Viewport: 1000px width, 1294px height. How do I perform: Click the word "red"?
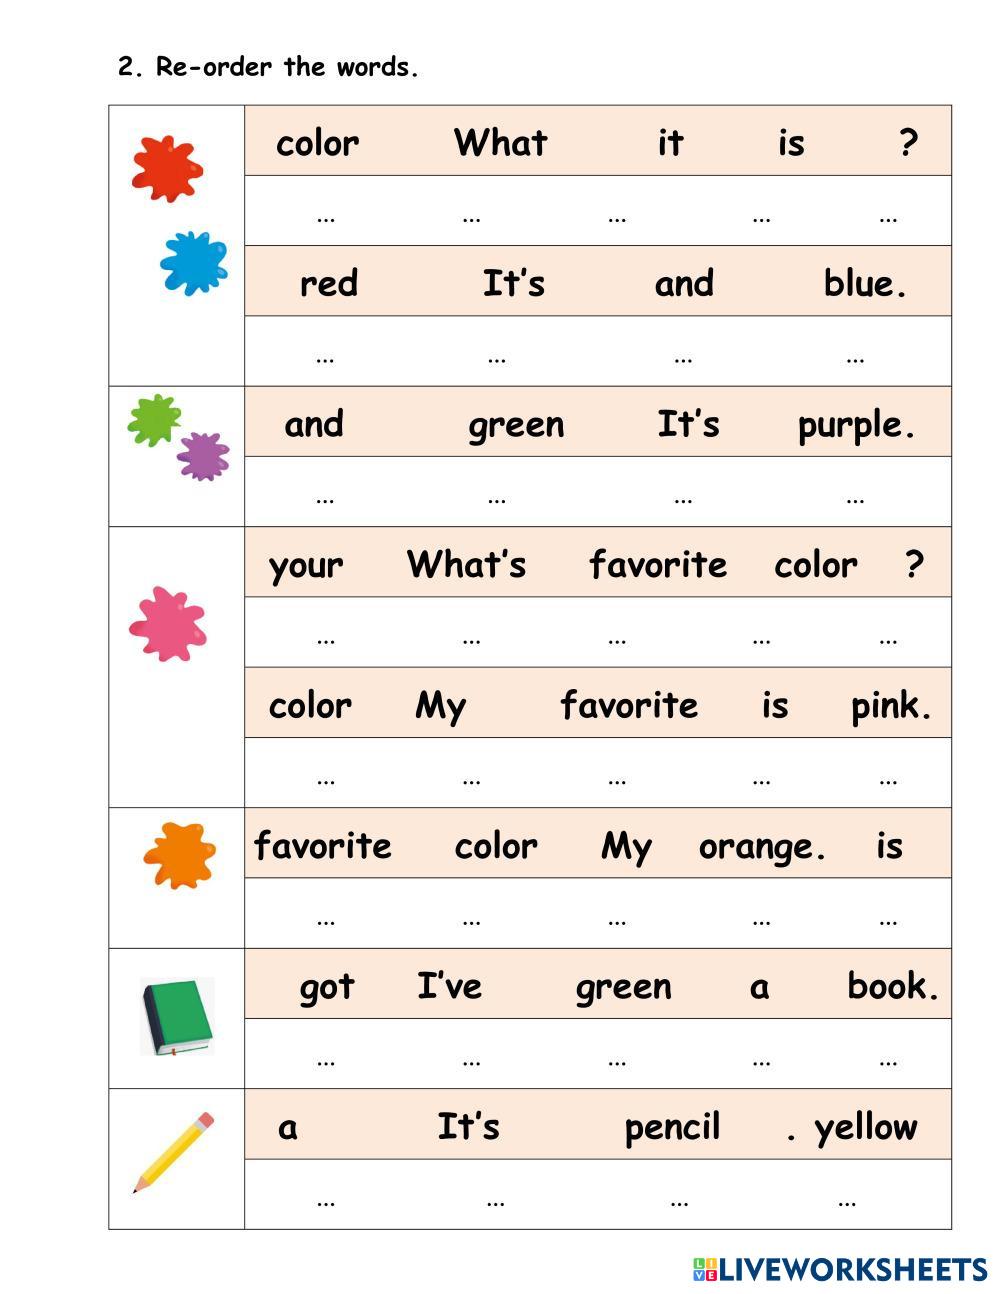pyautogui.click(x=328, y=283)
